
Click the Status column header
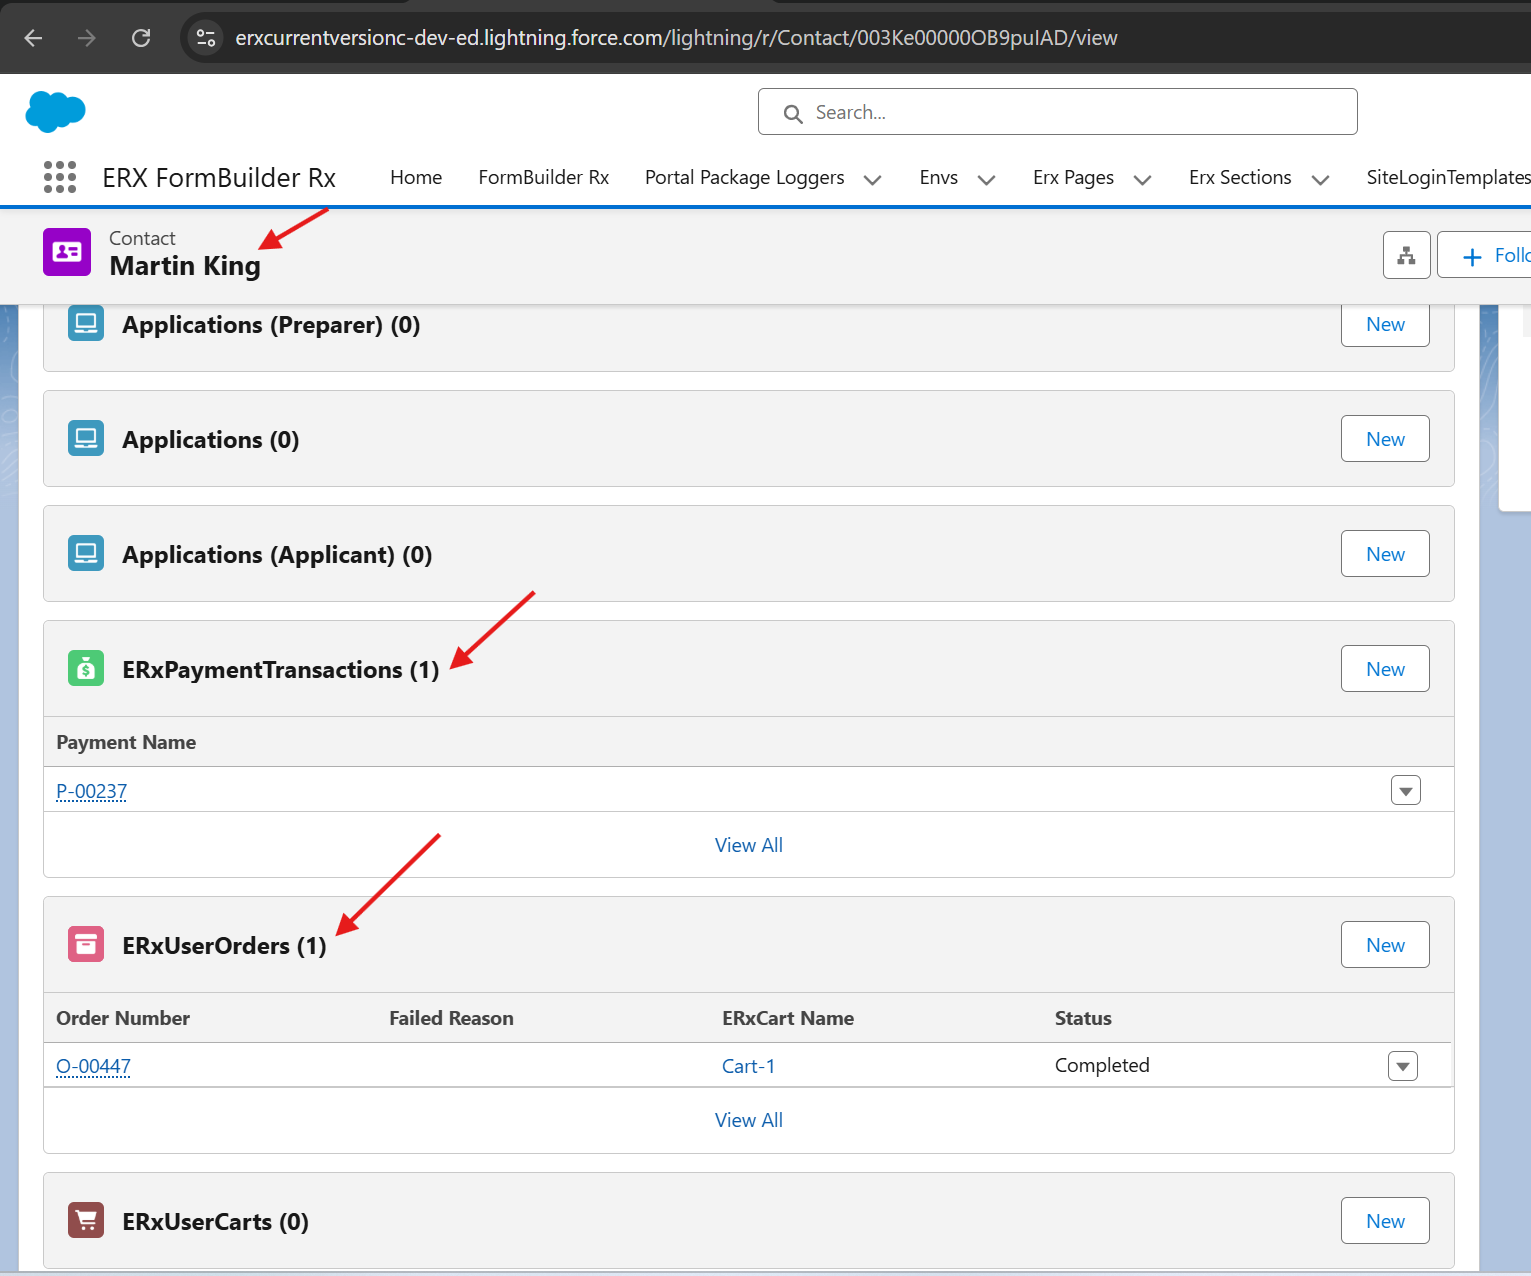click(x=1083, y=1018)
